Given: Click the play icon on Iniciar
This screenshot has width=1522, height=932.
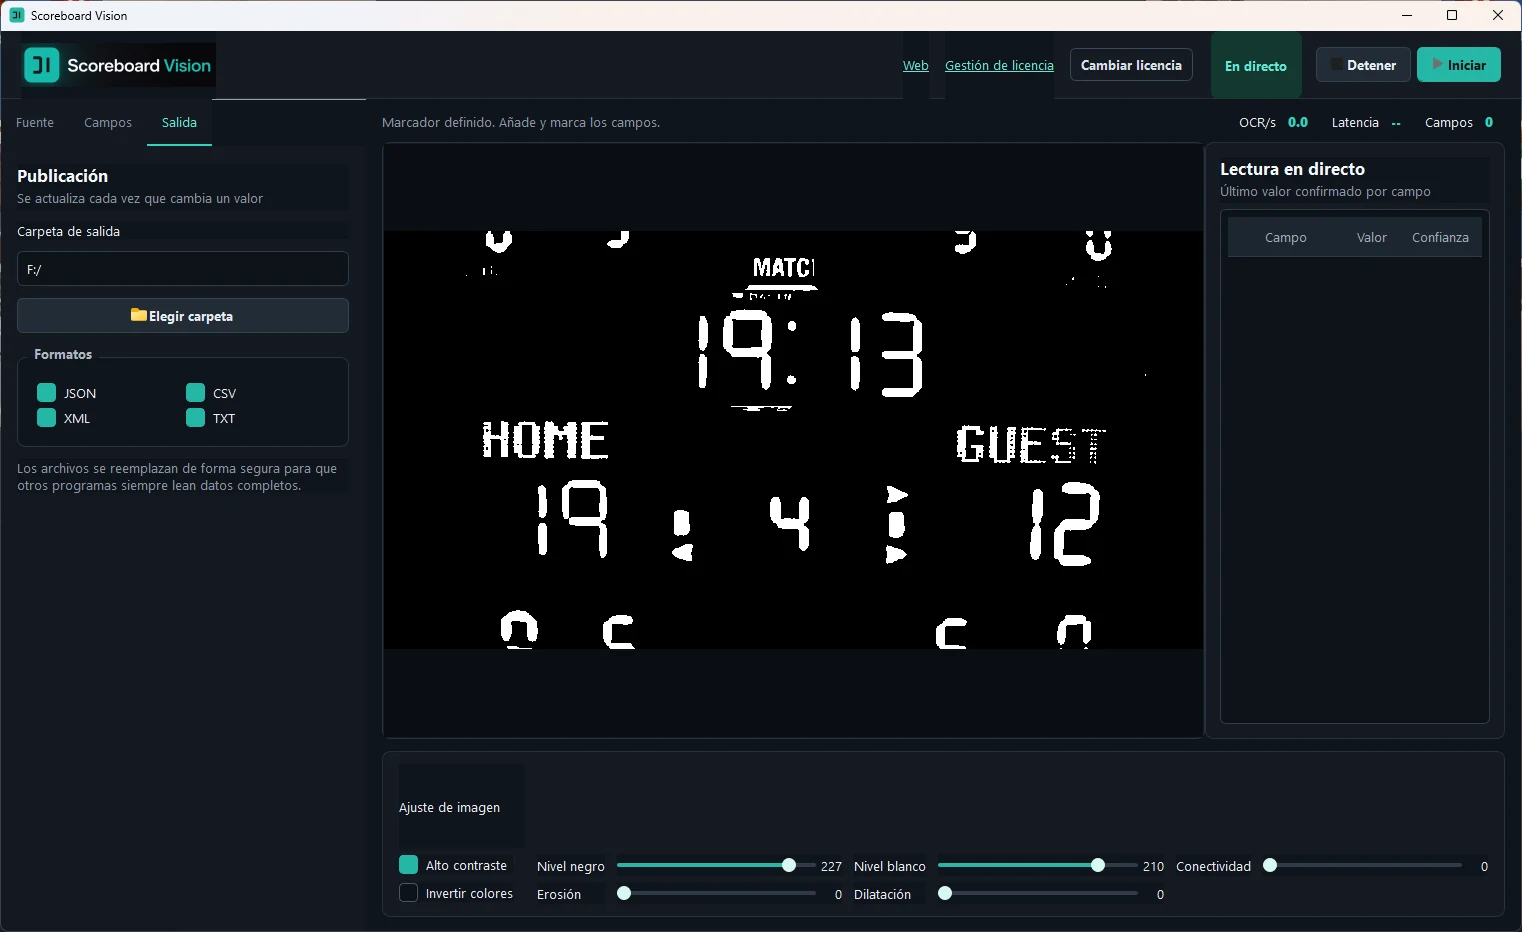Looking at the screenshot, I should (x=1437, y=64).
